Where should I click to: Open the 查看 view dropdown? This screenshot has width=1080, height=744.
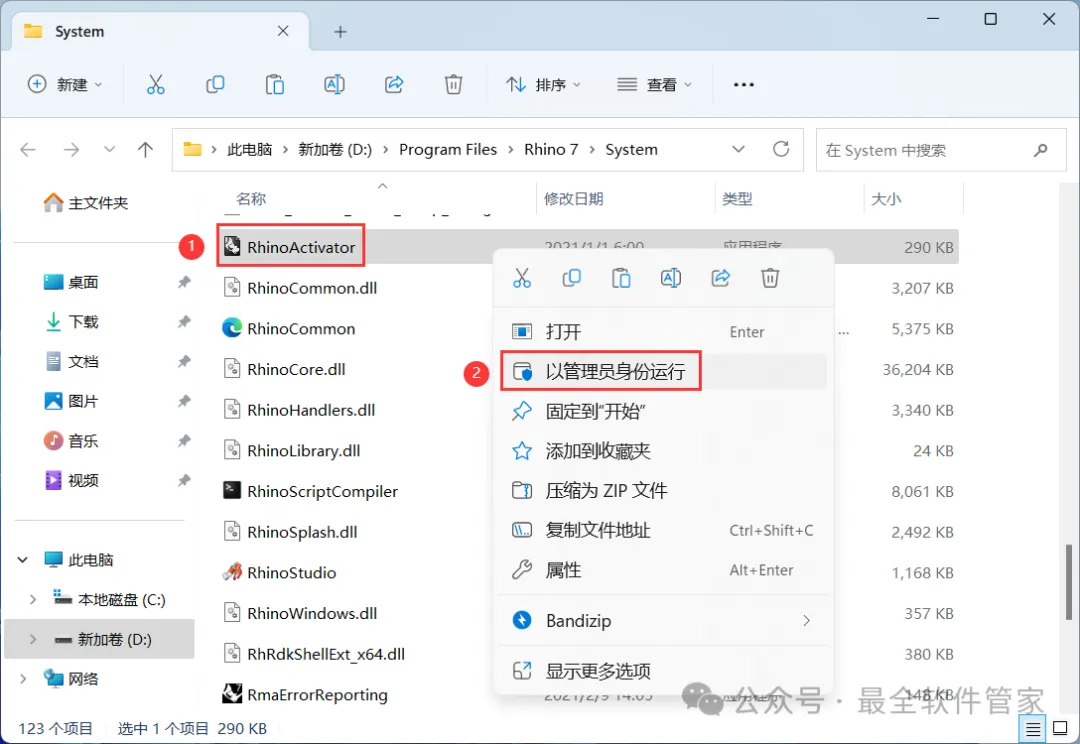tap(654, 85)
